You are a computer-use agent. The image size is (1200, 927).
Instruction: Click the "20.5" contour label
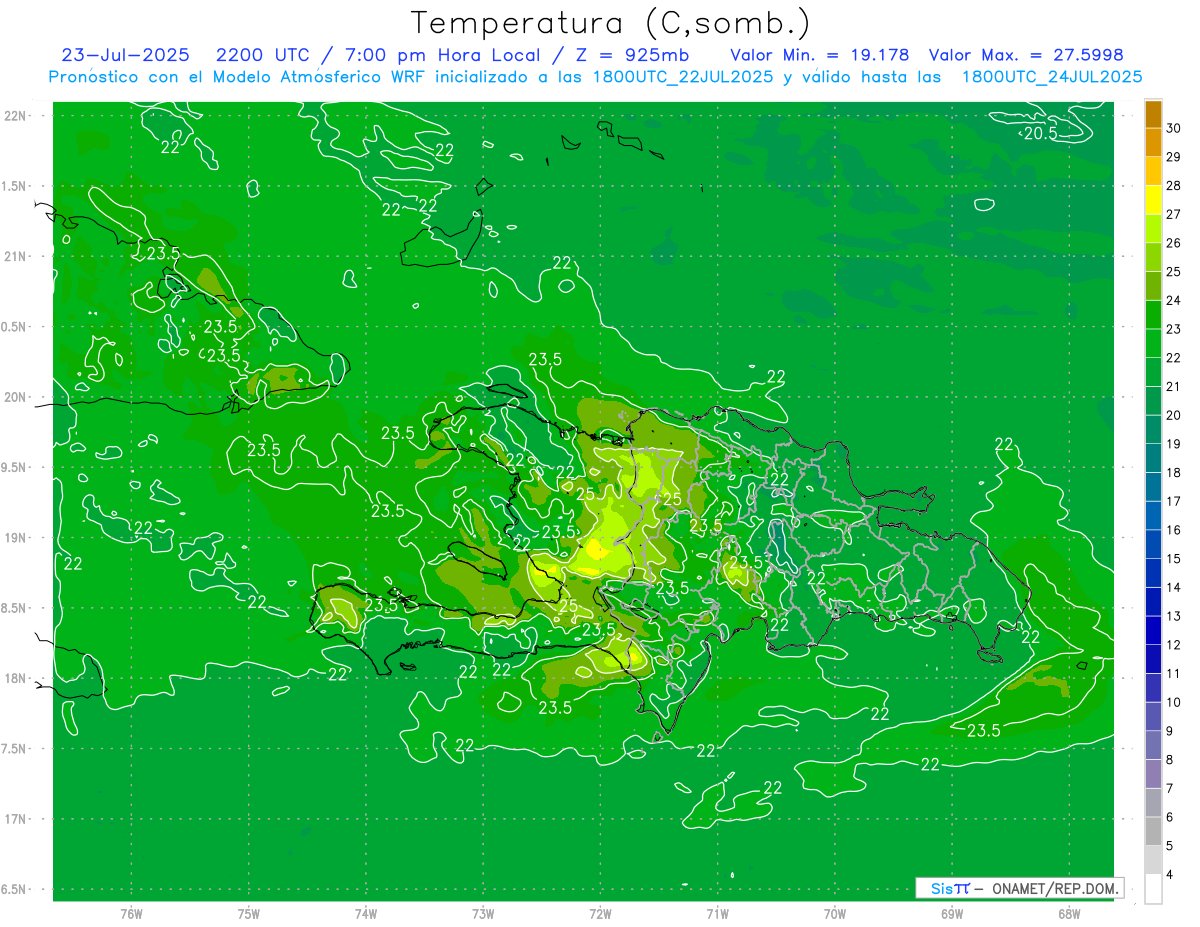(x=1041, y=133)
